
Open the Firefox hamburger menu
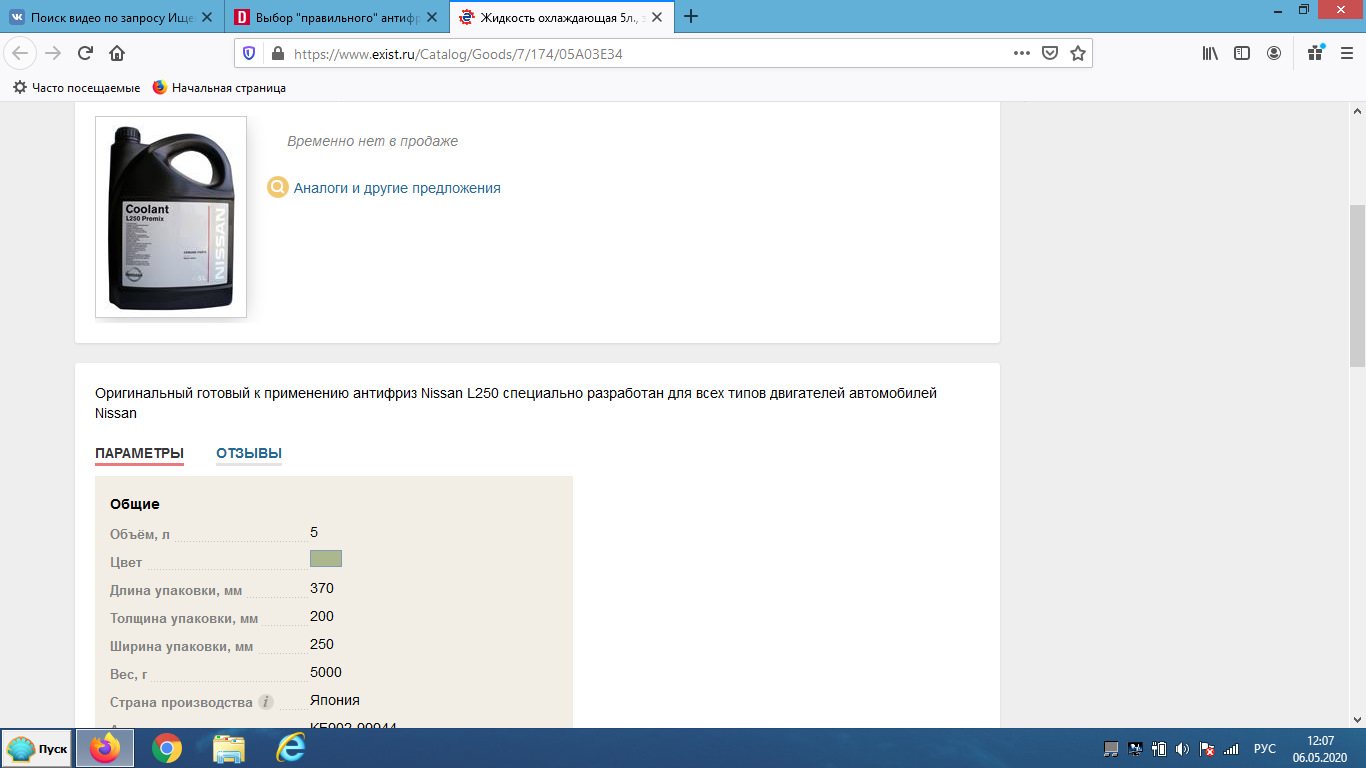click(x=1346, y=53)
